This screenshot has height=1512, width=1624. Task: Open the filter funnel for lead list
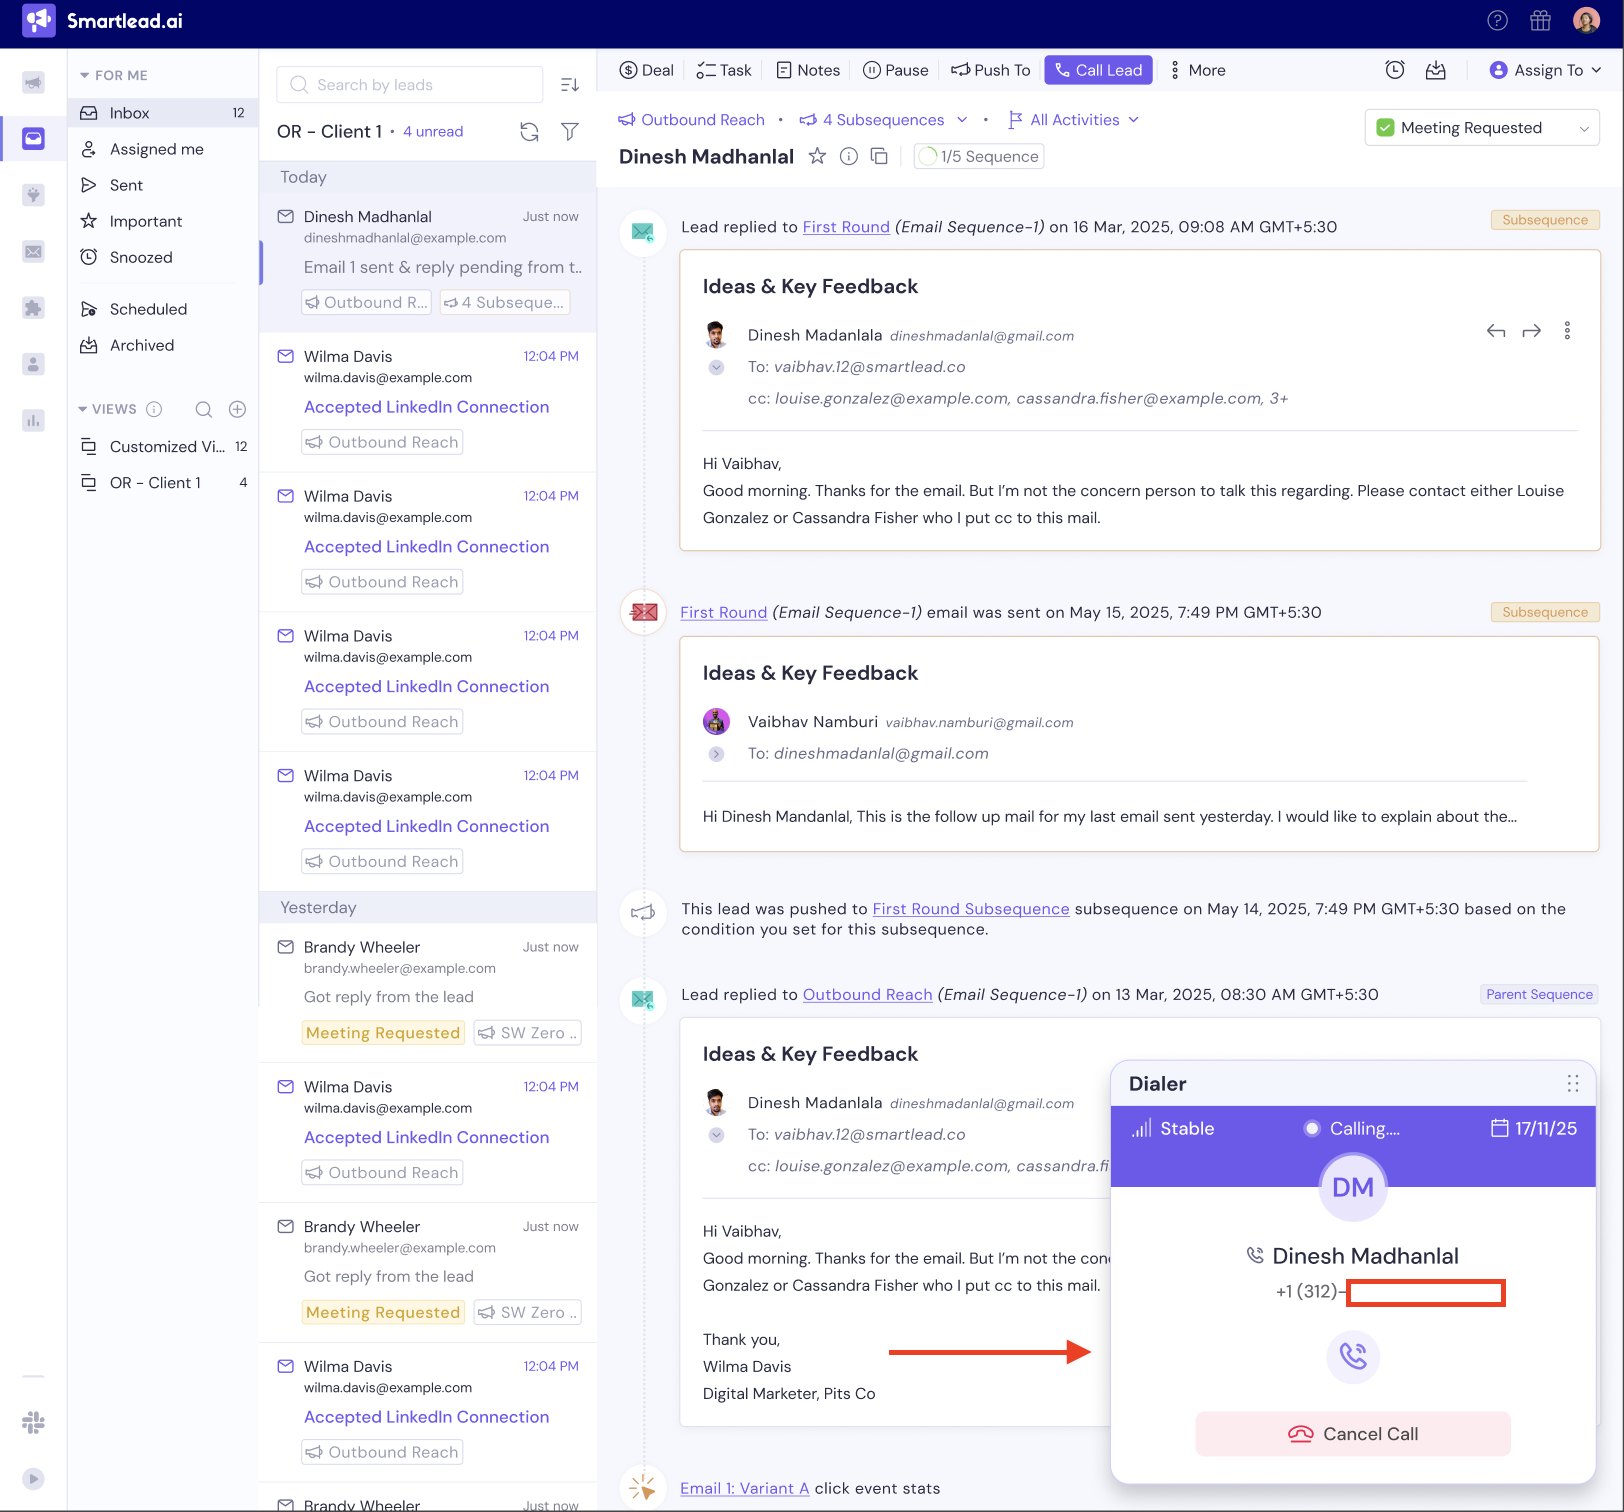(570, 132)
